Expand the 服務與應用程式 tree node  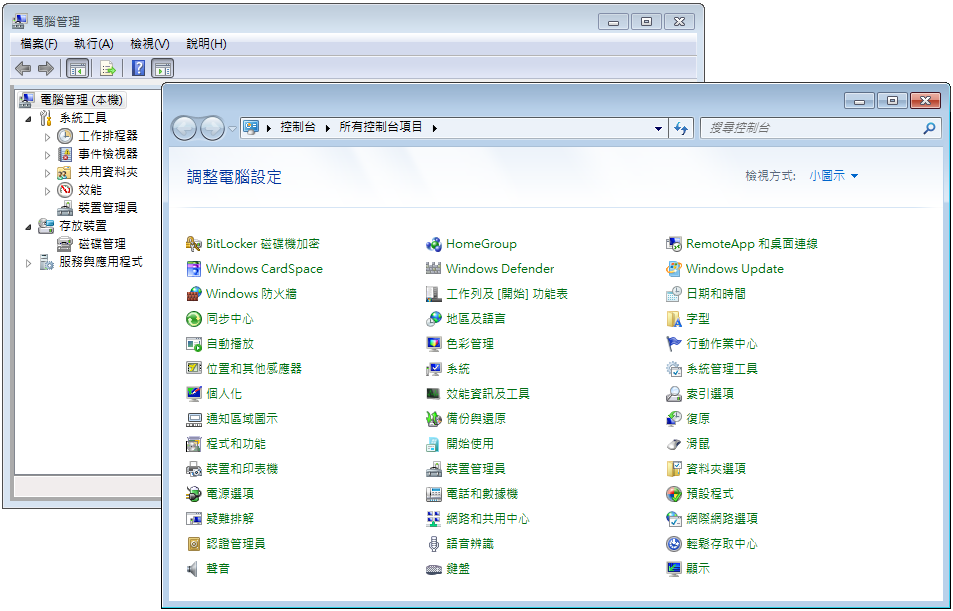[x=29, y=263]
